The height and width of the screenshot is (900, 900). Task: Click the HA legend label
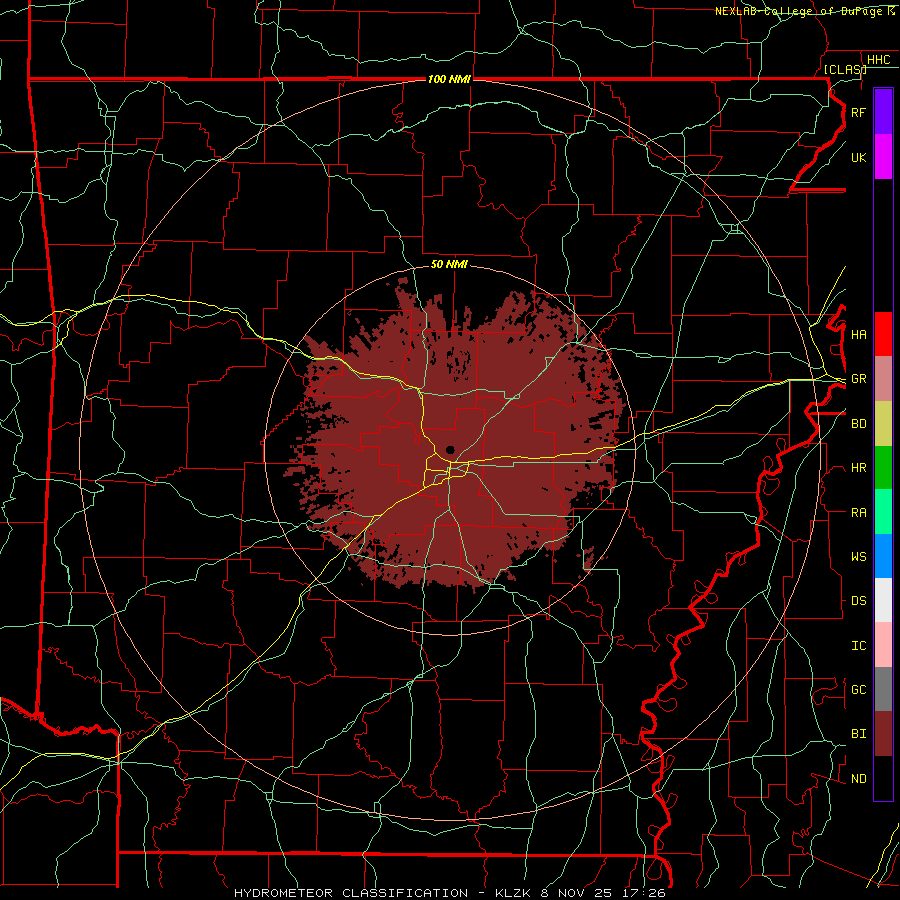tap(858, 334)
